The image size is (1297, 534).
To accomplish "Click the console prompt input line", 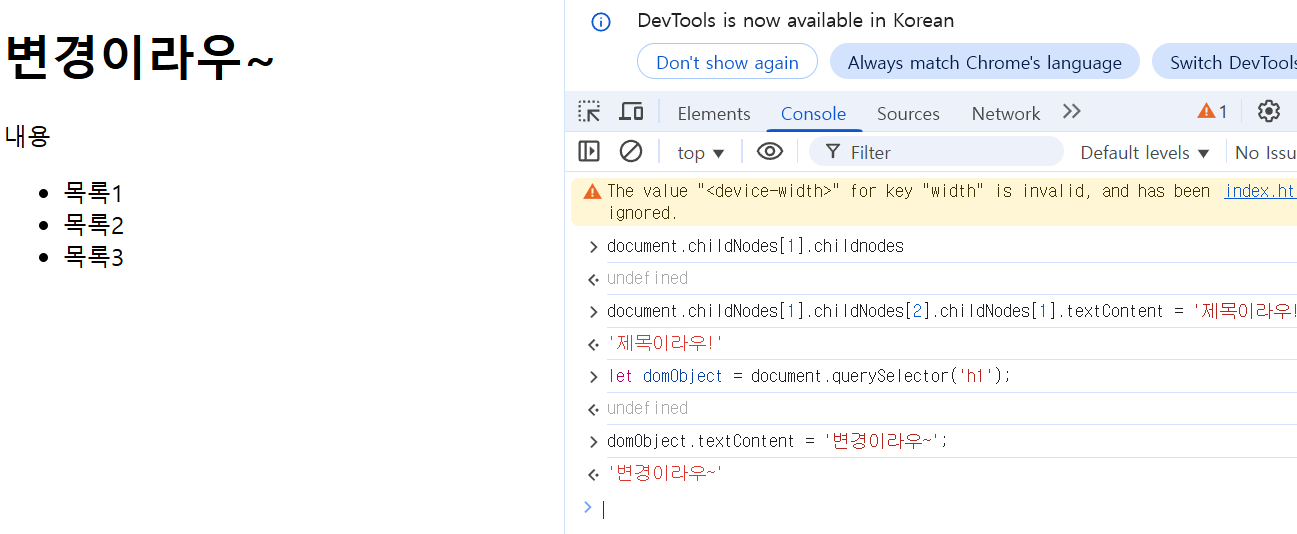I will [x=940, y=509].
